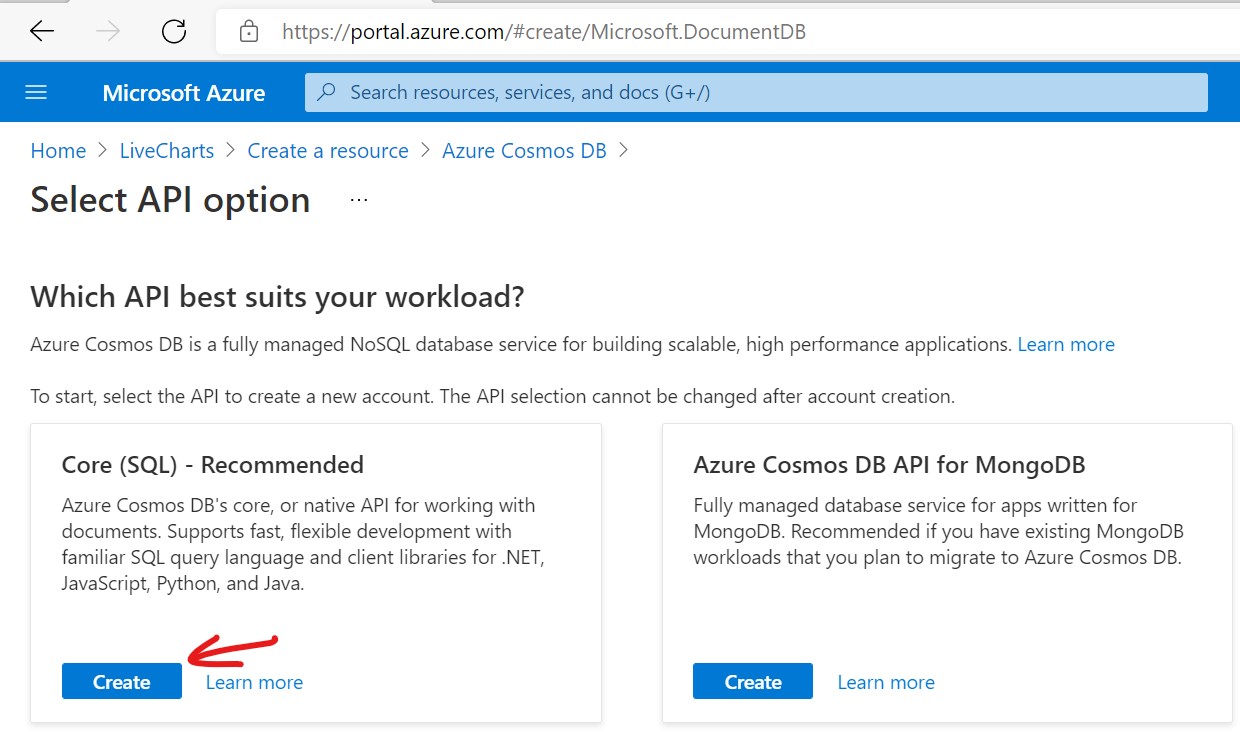
Task: Open Learn more in the Core (SQL) card
Action: [254, 682]
